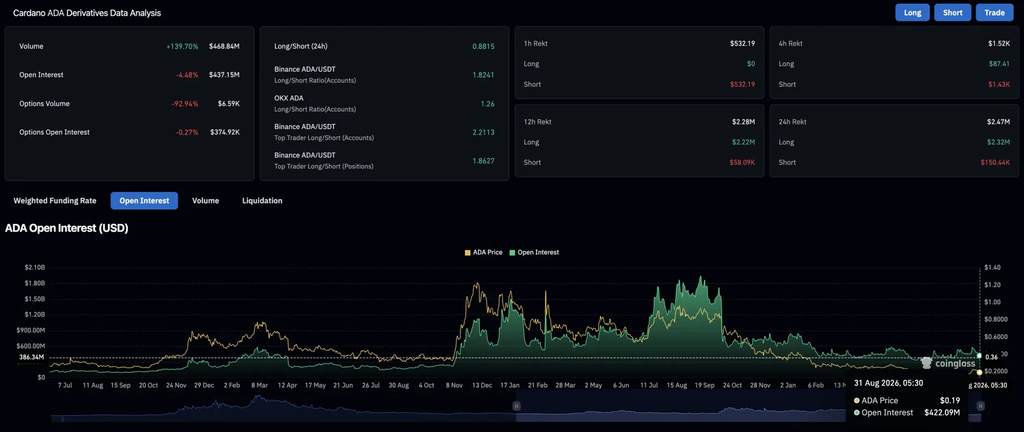Click ADA Price yellow legend swatch
The image size is (1024, 432).
coord(467,252)
